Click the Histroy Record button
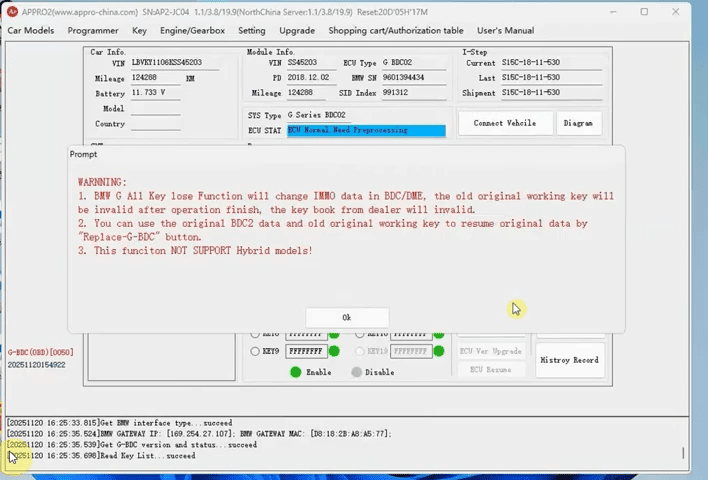Screen dimensions: 708x480 click(x=569, y=360)
